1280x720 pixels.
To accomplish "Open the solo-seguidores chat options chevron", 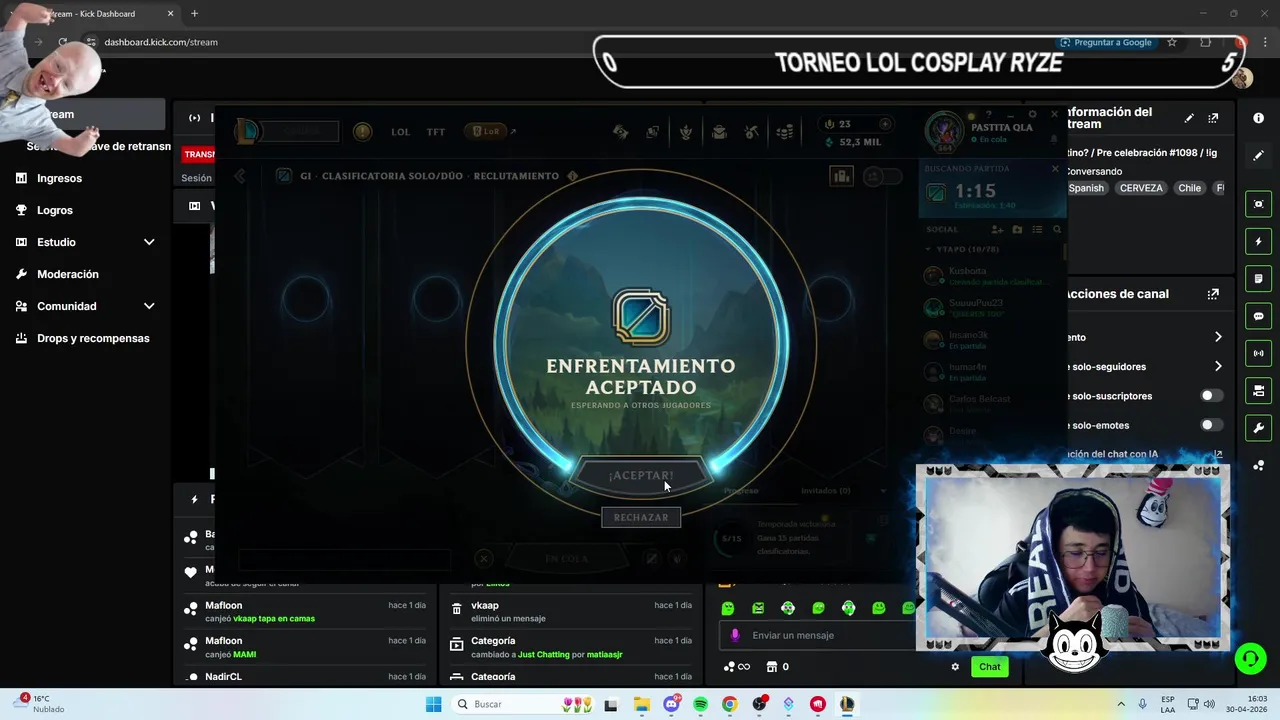I will pyautogui.click(x=1217, y=367).
